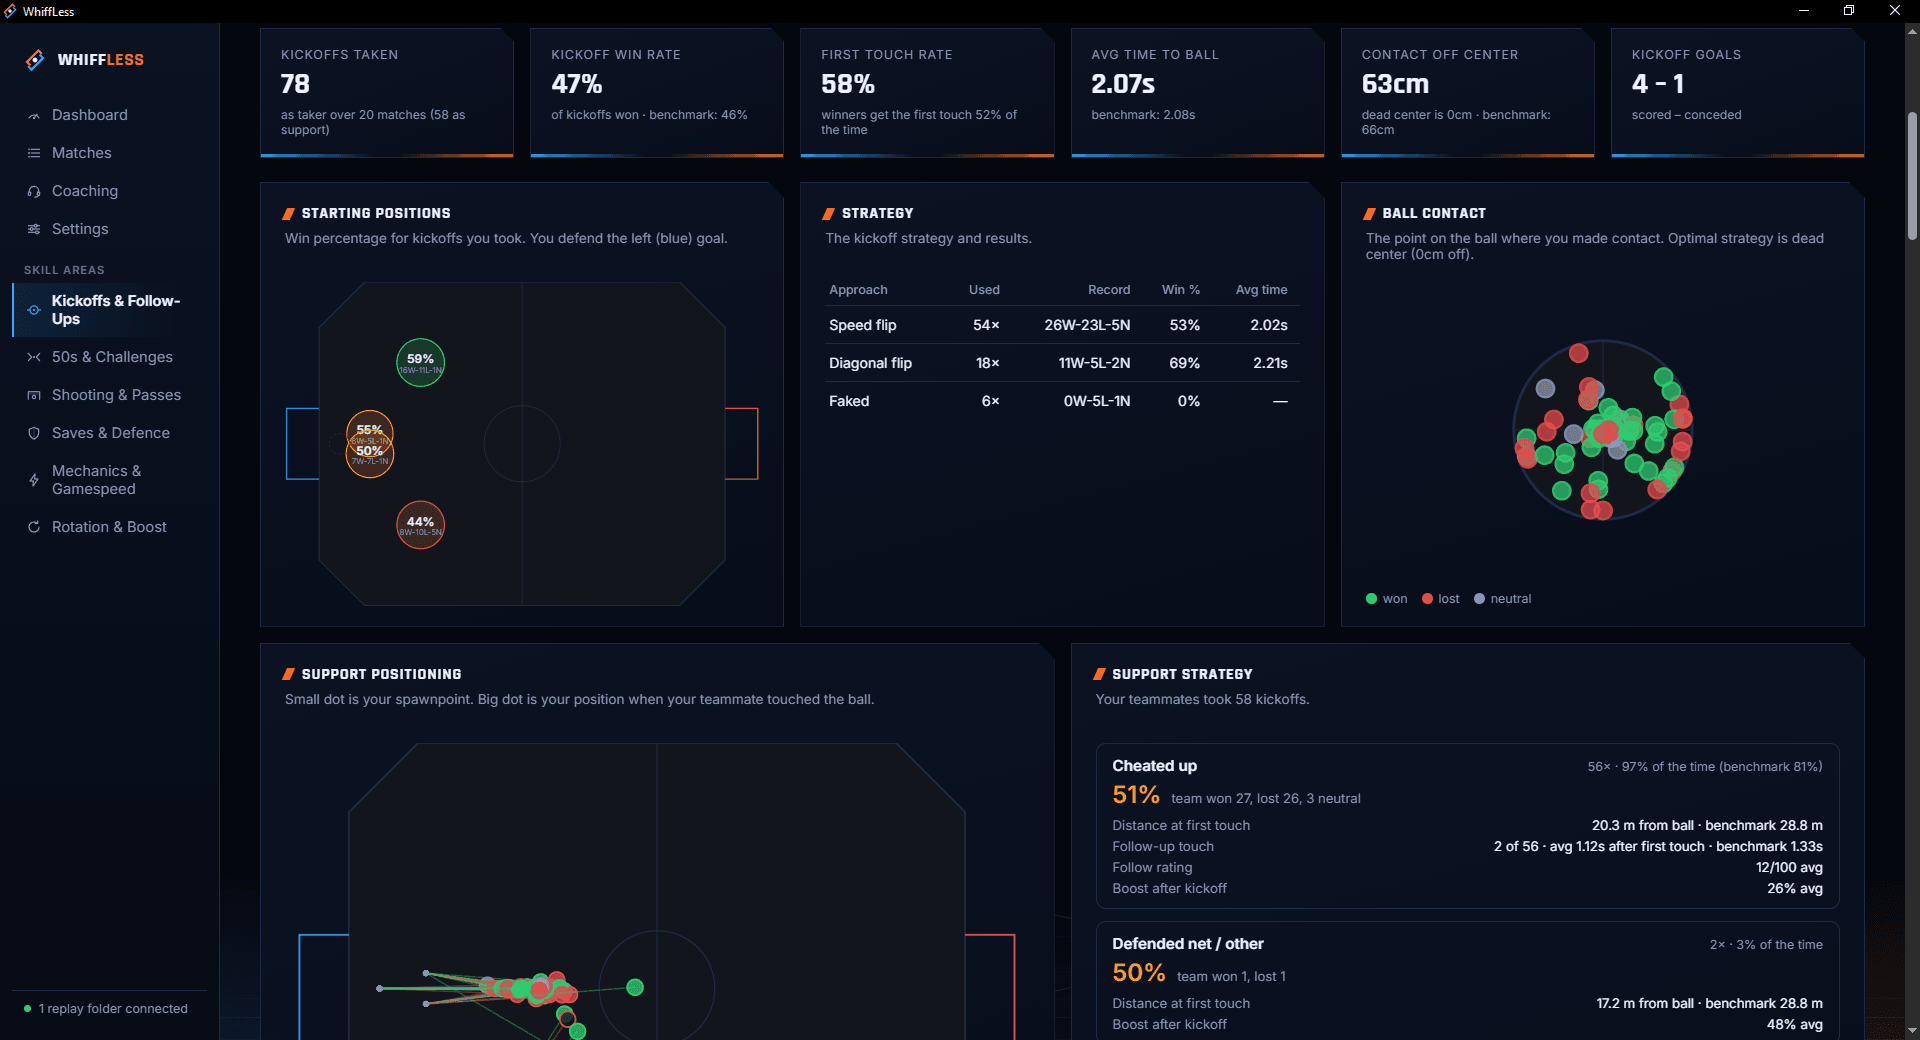Click the Kickoffs Taken stat card

(387, 92)
